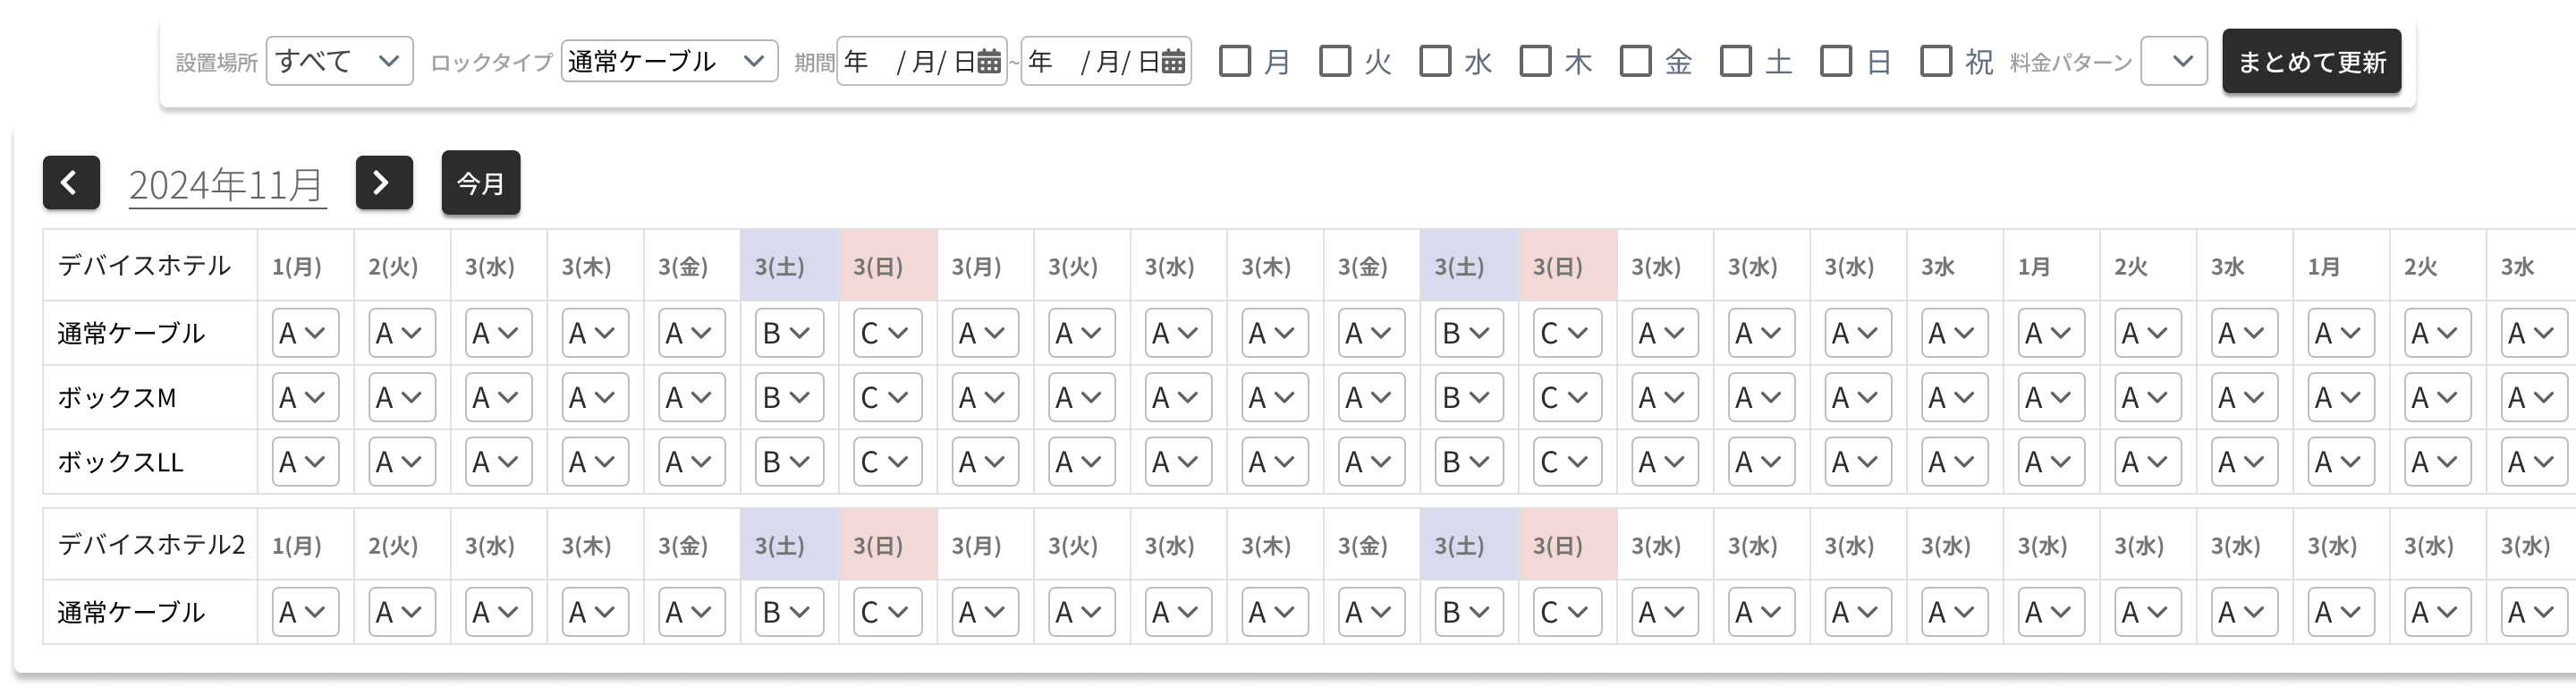Viewport: 2576px width, 687px height.
Task: Go to next month with right arrow
Action: pyautogui.click(x=384, y=182)
